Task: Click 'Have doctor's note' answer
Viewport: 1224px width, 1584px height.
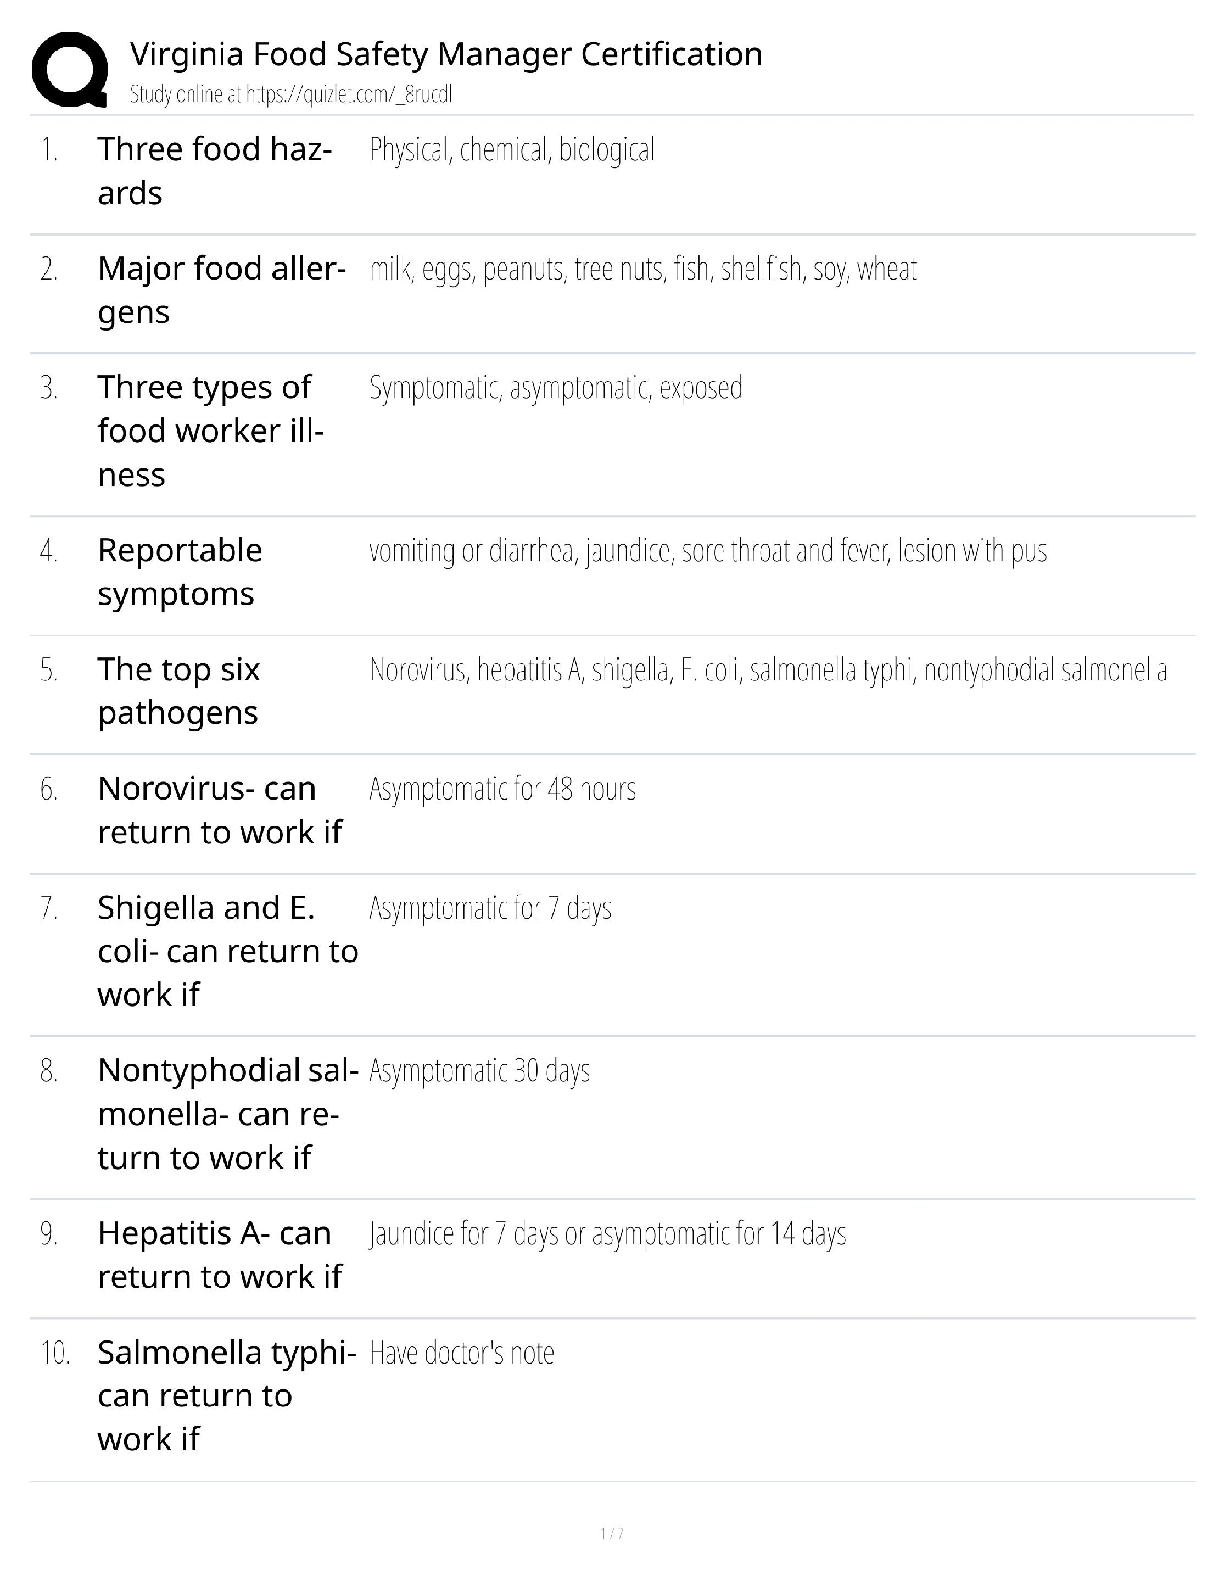Action: click(461, 1353)
